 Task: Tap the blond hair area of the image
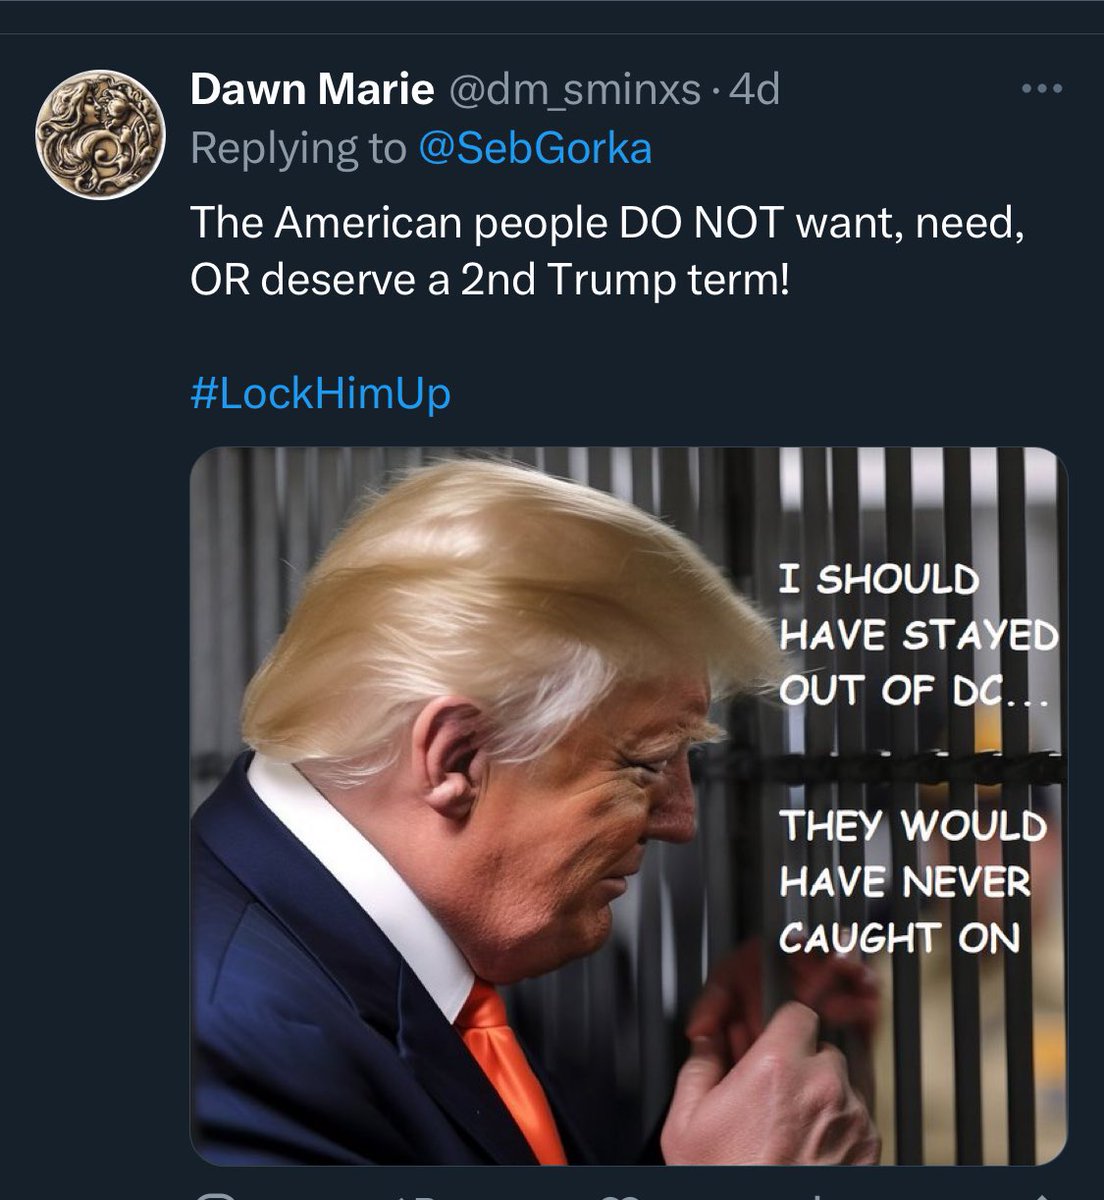coord(500,590)
